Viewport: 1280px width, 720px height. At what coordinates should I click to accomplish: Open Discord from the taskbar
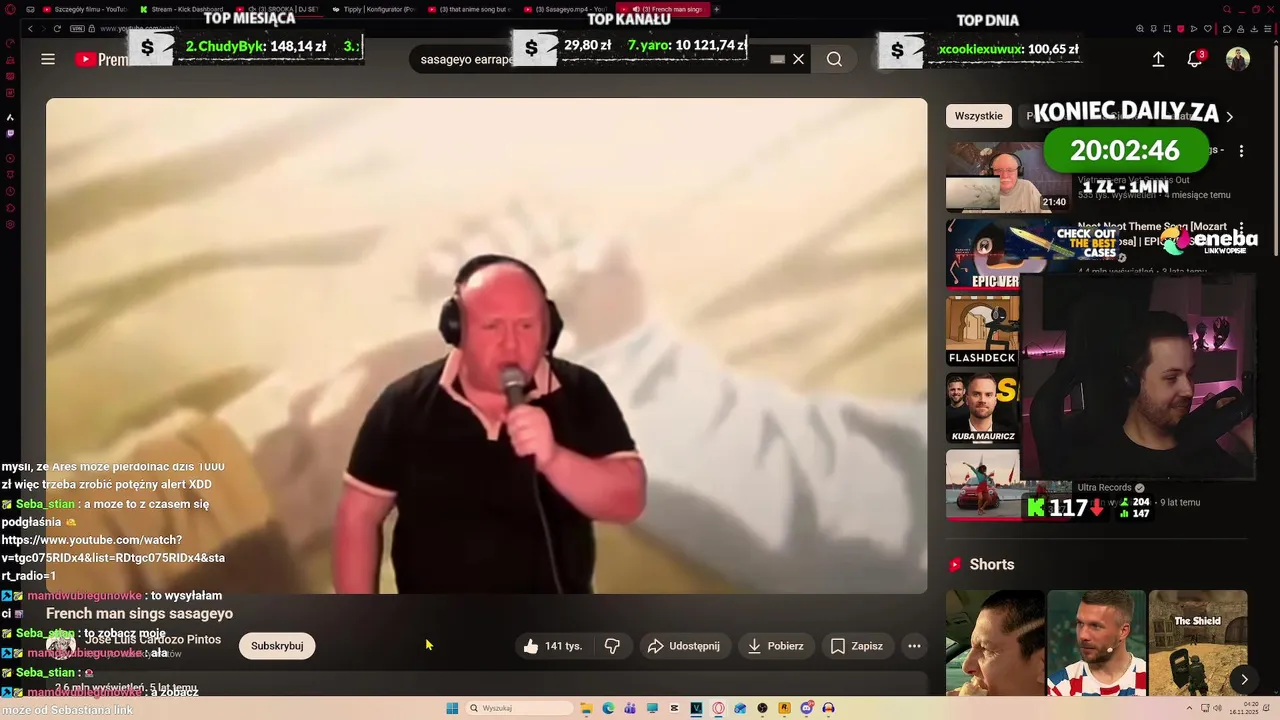[806, 708]
